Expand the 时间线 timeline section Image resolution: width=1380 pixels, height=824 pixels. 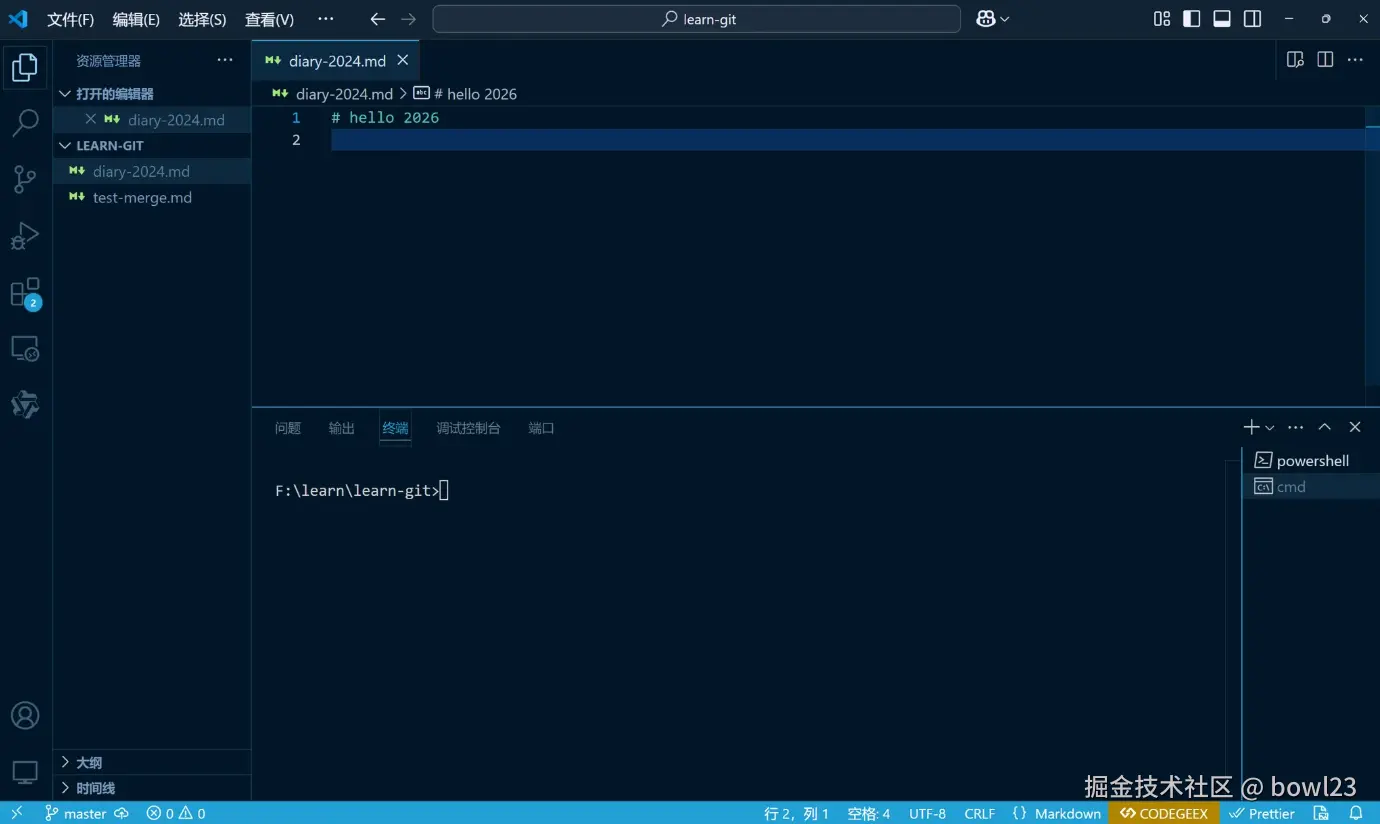tap(152, 788)
